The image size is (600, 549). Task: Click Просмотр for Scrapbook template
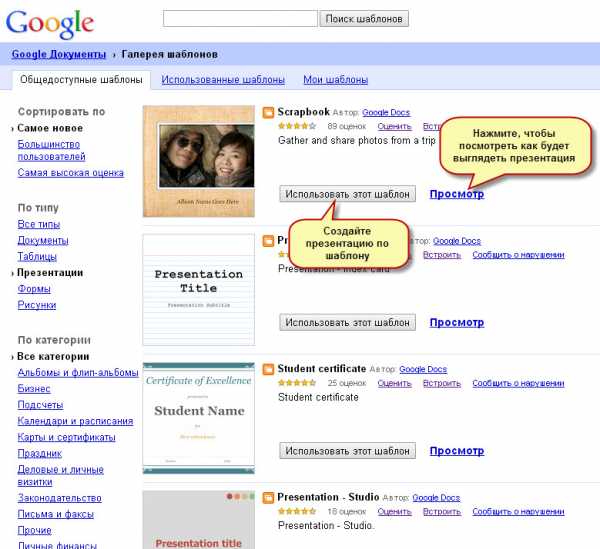(457, 194)
